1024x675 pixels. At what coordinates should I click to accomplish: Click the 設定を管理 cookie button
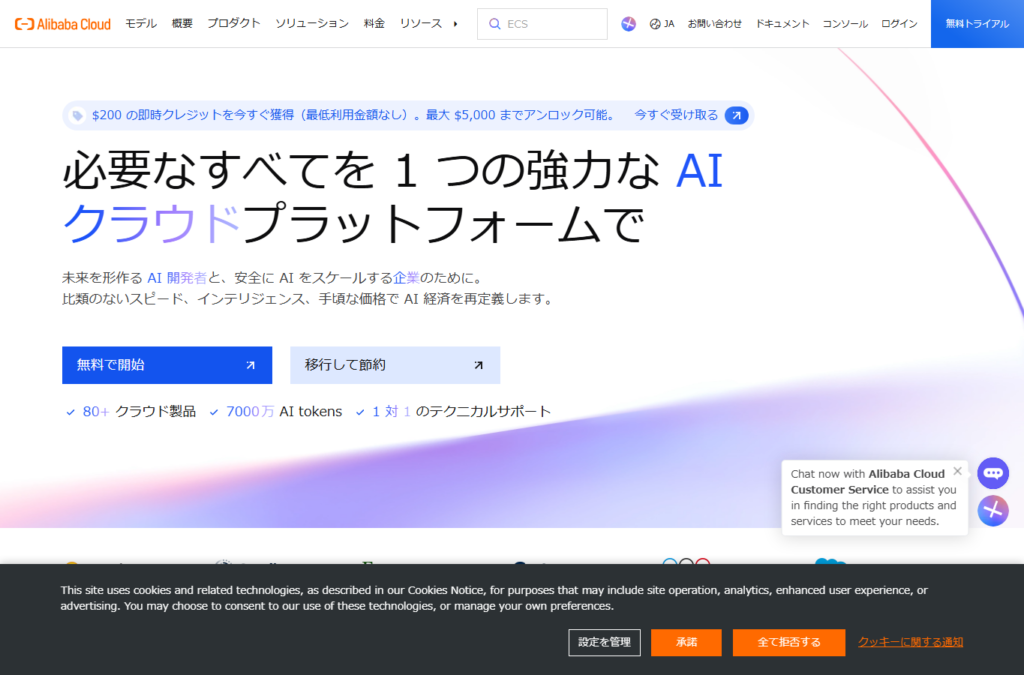(604, 642)
